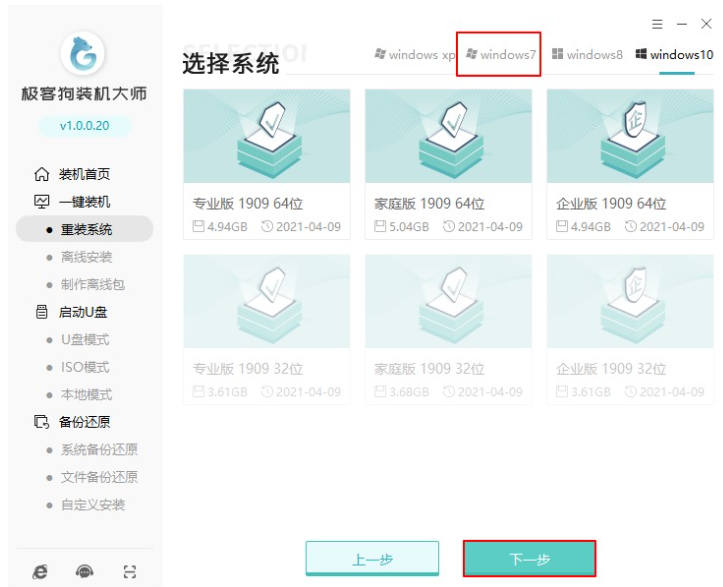Switch to the windows xp tab
The width and height of the screenshot is (723, 587).
[415, 54]
